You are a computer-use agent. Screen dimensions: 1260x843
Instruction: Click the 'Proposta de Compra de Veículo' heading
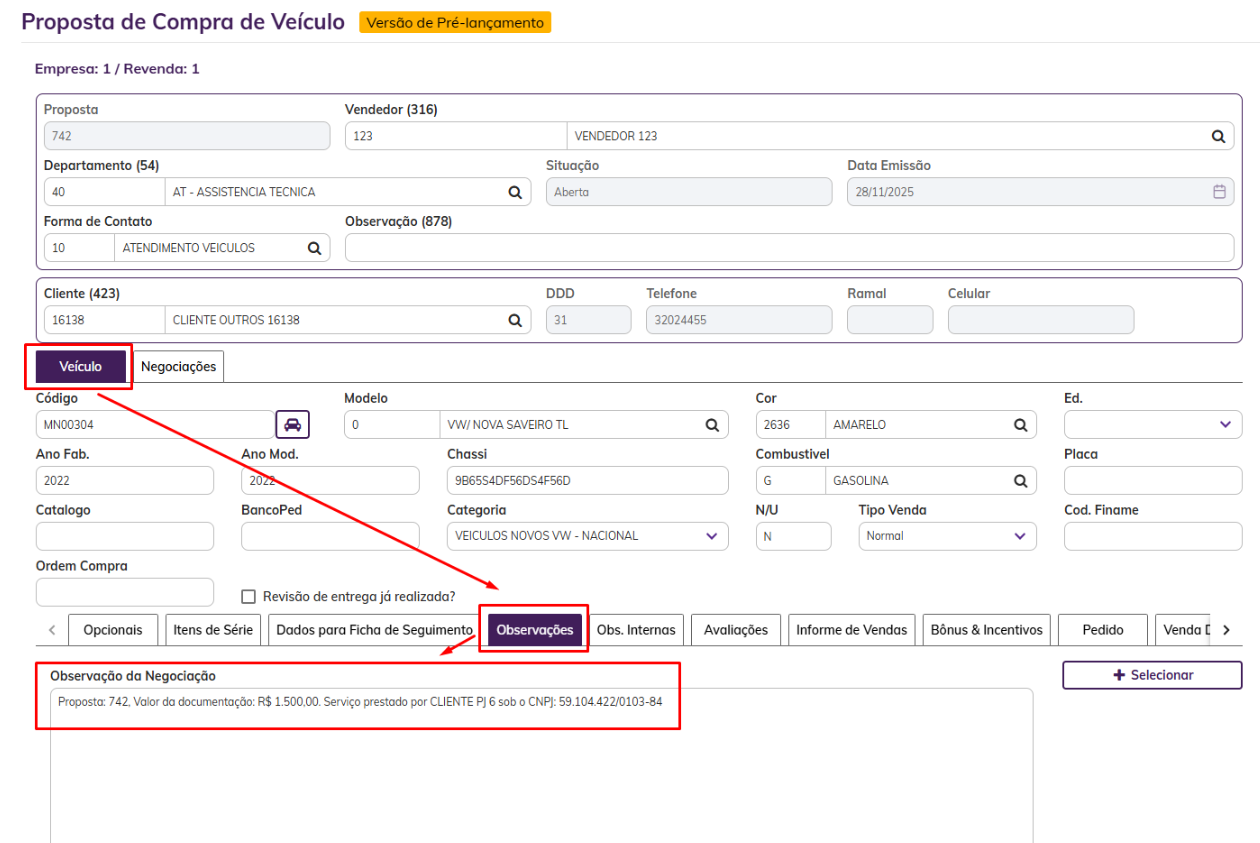point(183,21)
